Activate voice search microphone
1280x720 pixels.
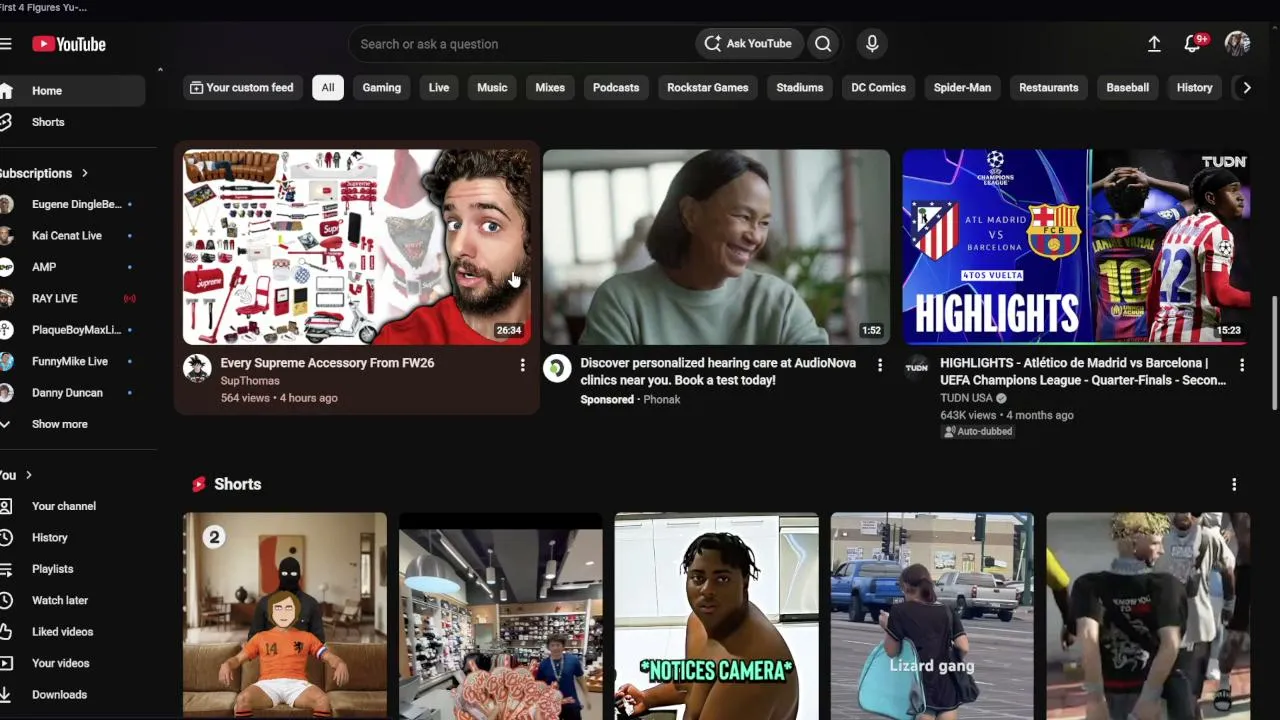pos(872,44)
